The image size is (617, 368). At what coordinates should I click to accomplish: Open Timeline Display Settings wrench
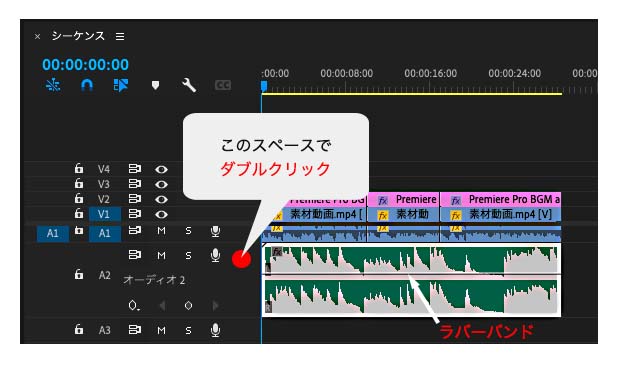click(x=189, y=85)
